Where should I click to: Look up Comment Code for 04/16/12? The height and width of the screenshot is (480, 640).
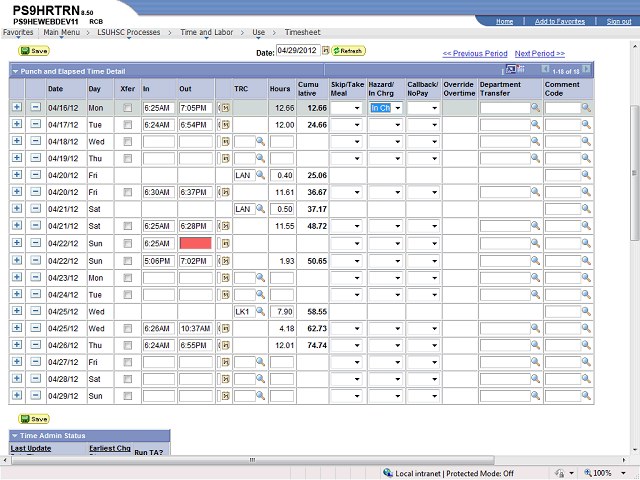586,108
